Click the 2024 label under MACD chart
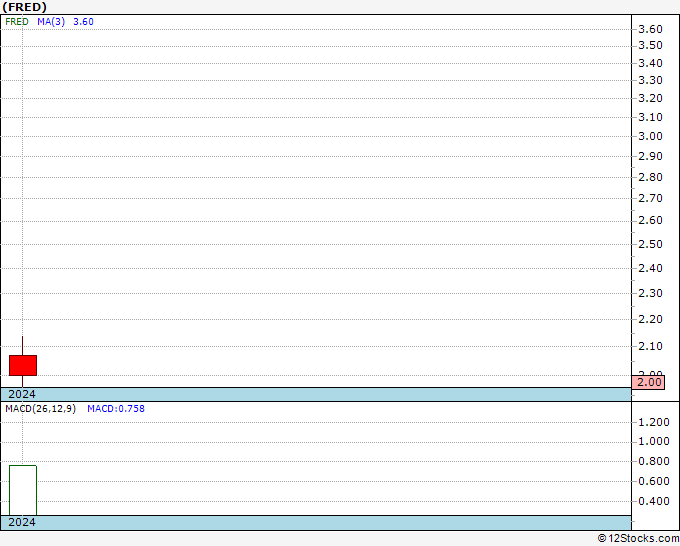 [22, 522]
